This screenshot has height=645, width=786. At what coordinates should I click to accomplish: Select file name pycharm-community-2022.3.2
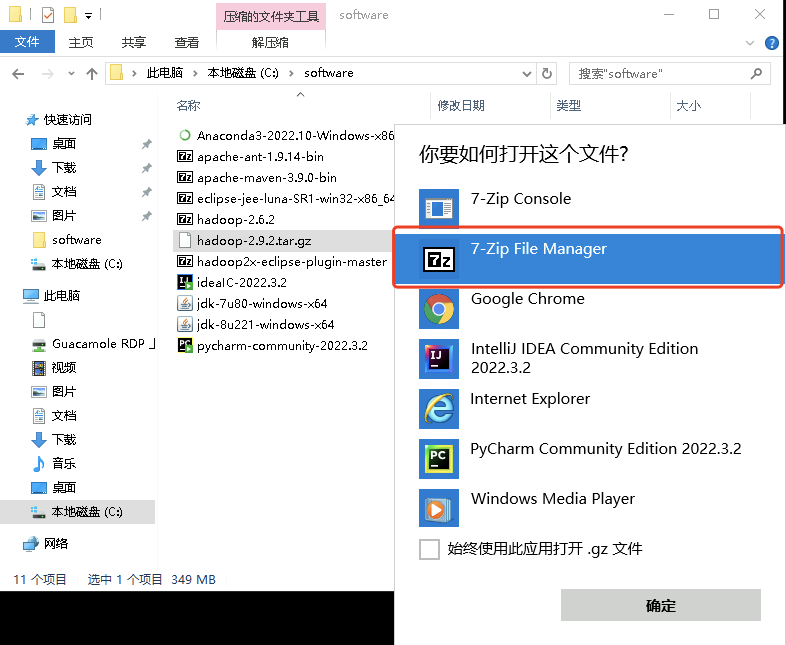tap(282, 345)
